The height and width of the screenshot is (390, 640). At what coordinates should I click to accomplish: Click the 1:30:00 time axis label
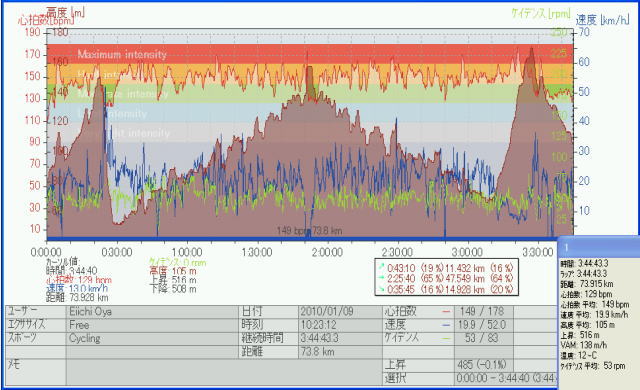pos(257,252)
